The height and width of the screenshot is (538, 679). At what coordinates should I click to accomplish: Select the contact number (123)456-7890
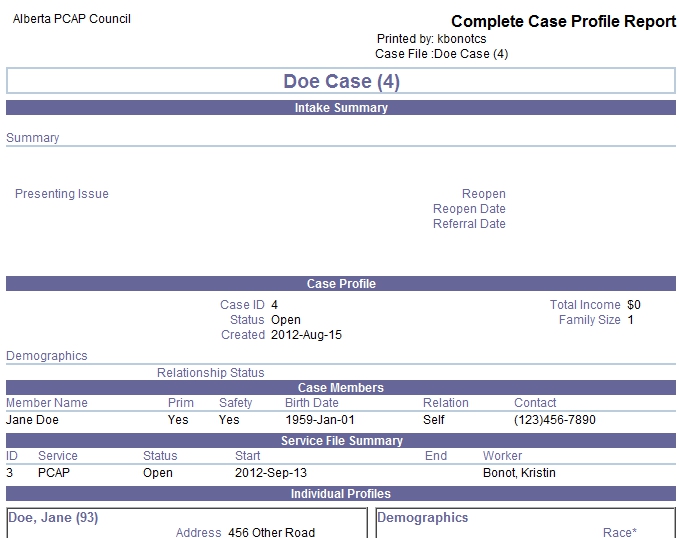[555, 420]
